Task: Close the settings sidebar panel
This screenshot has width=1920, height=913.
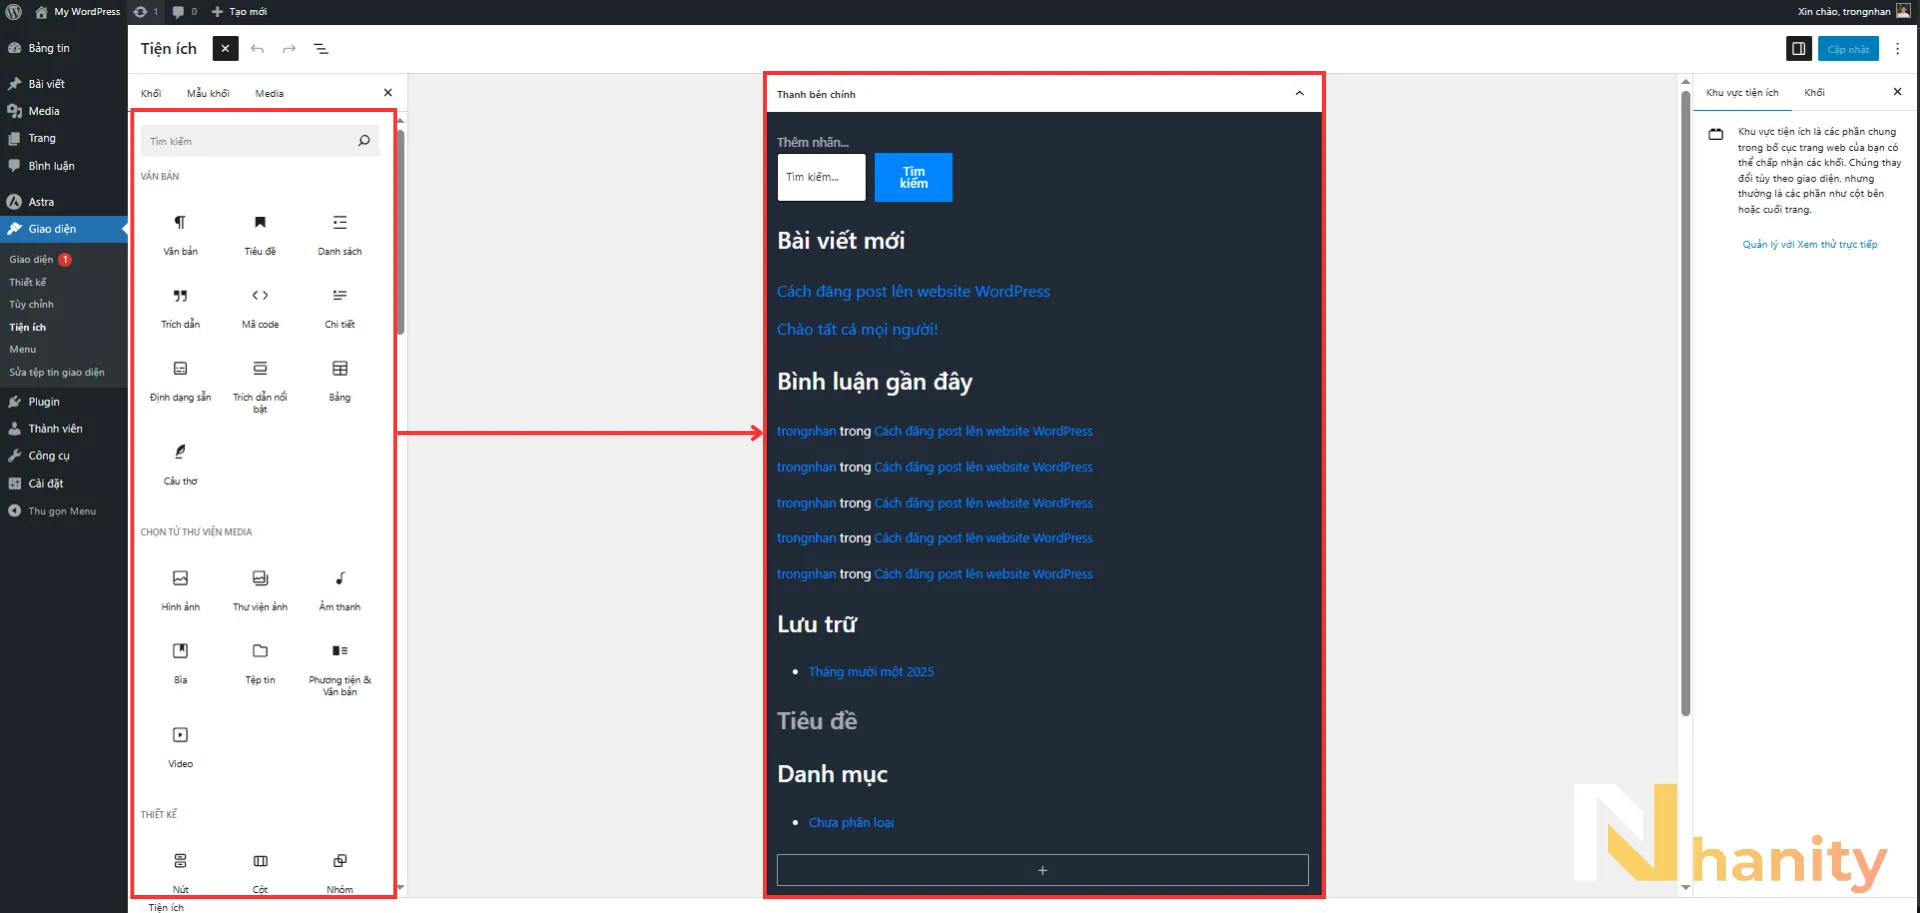Action: [x=1897, y=92]
